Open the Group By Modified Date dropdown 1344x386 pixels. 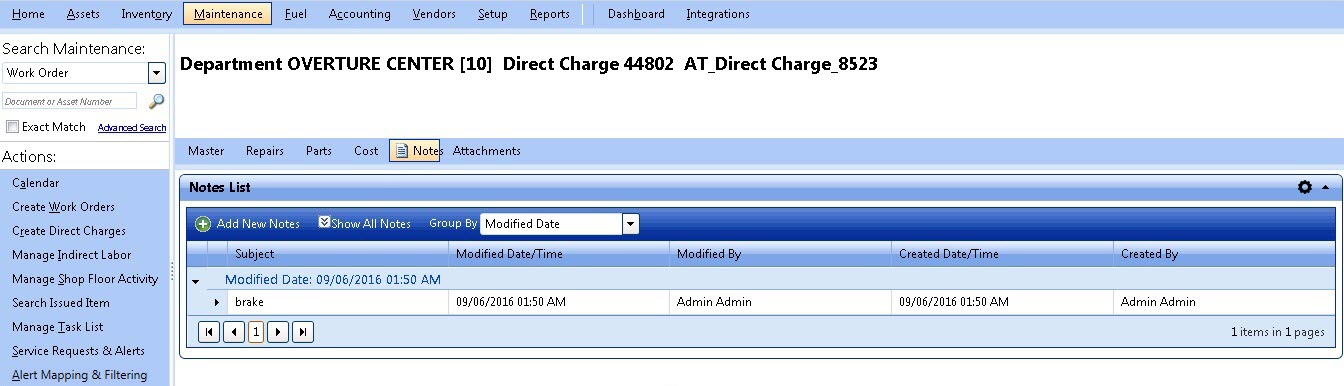pos(630,224)
